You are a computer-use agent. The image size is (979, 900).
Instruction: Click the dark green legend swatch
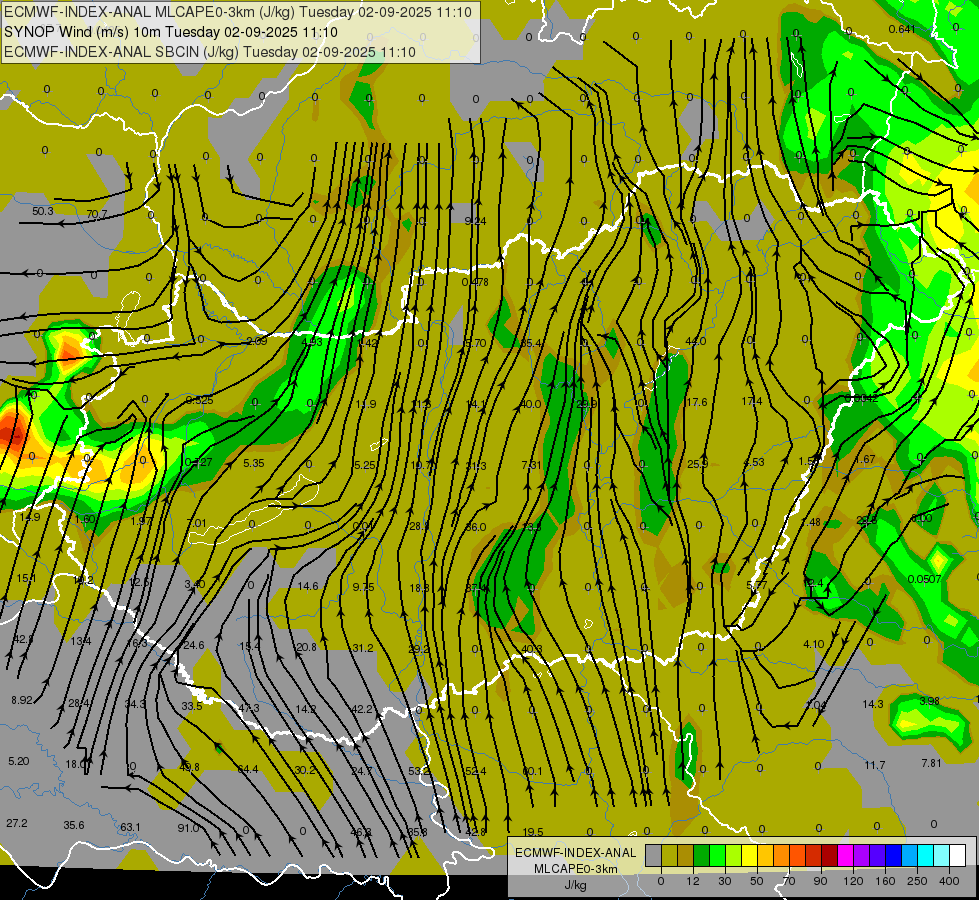701,855
